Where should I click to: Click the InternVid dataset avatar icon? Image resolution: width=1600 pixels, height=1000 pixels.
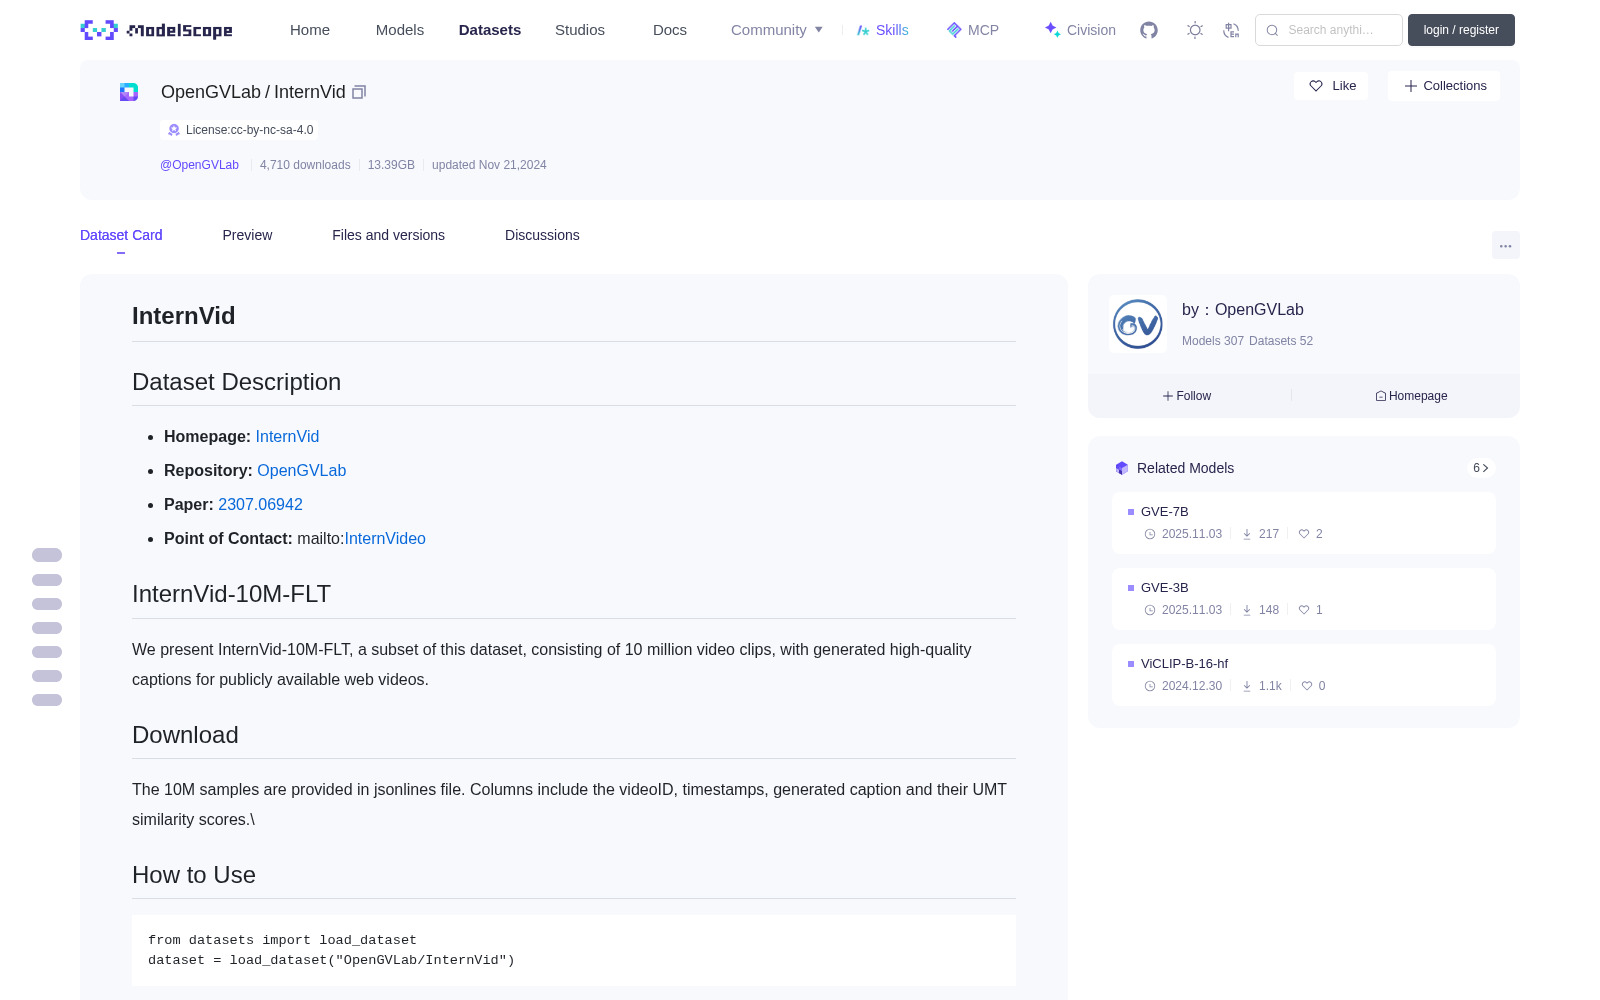(x=129, y=92)
